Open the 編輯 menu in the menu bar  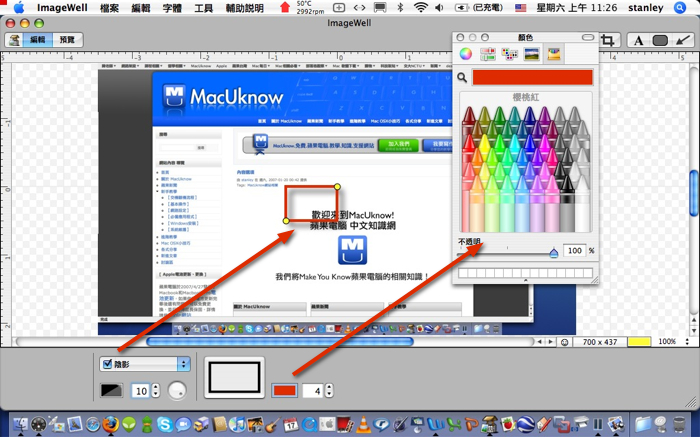(x=141, y=8)
